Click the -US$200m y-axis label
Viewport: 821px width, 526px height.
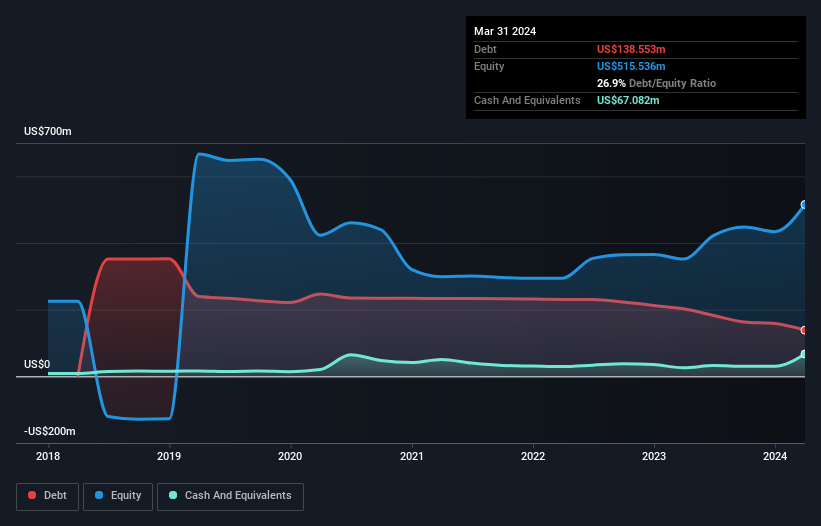point(50,431)
